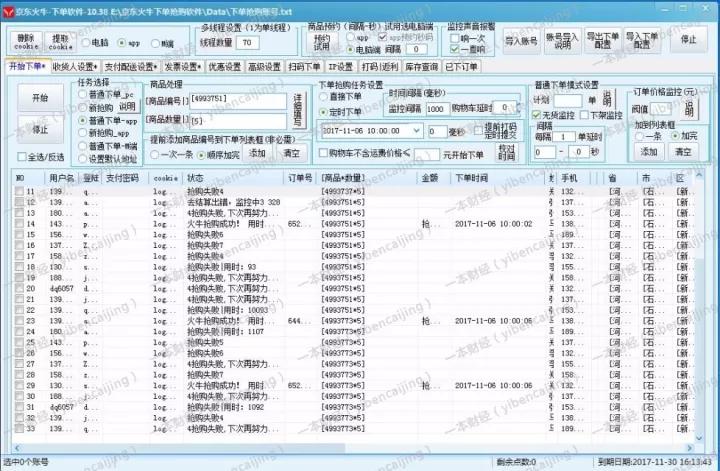The image size is (720, 471).
Task: Open the 优惠设置 tab
Action: [225, 67]
